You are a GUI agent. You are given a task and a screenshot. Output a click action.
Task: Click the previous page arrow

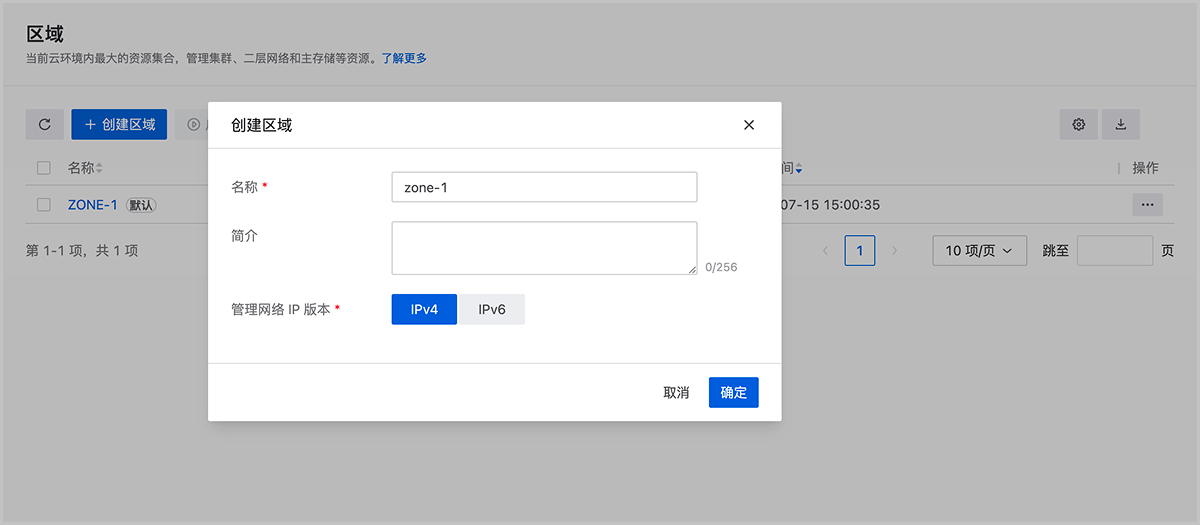pos(825,251)
